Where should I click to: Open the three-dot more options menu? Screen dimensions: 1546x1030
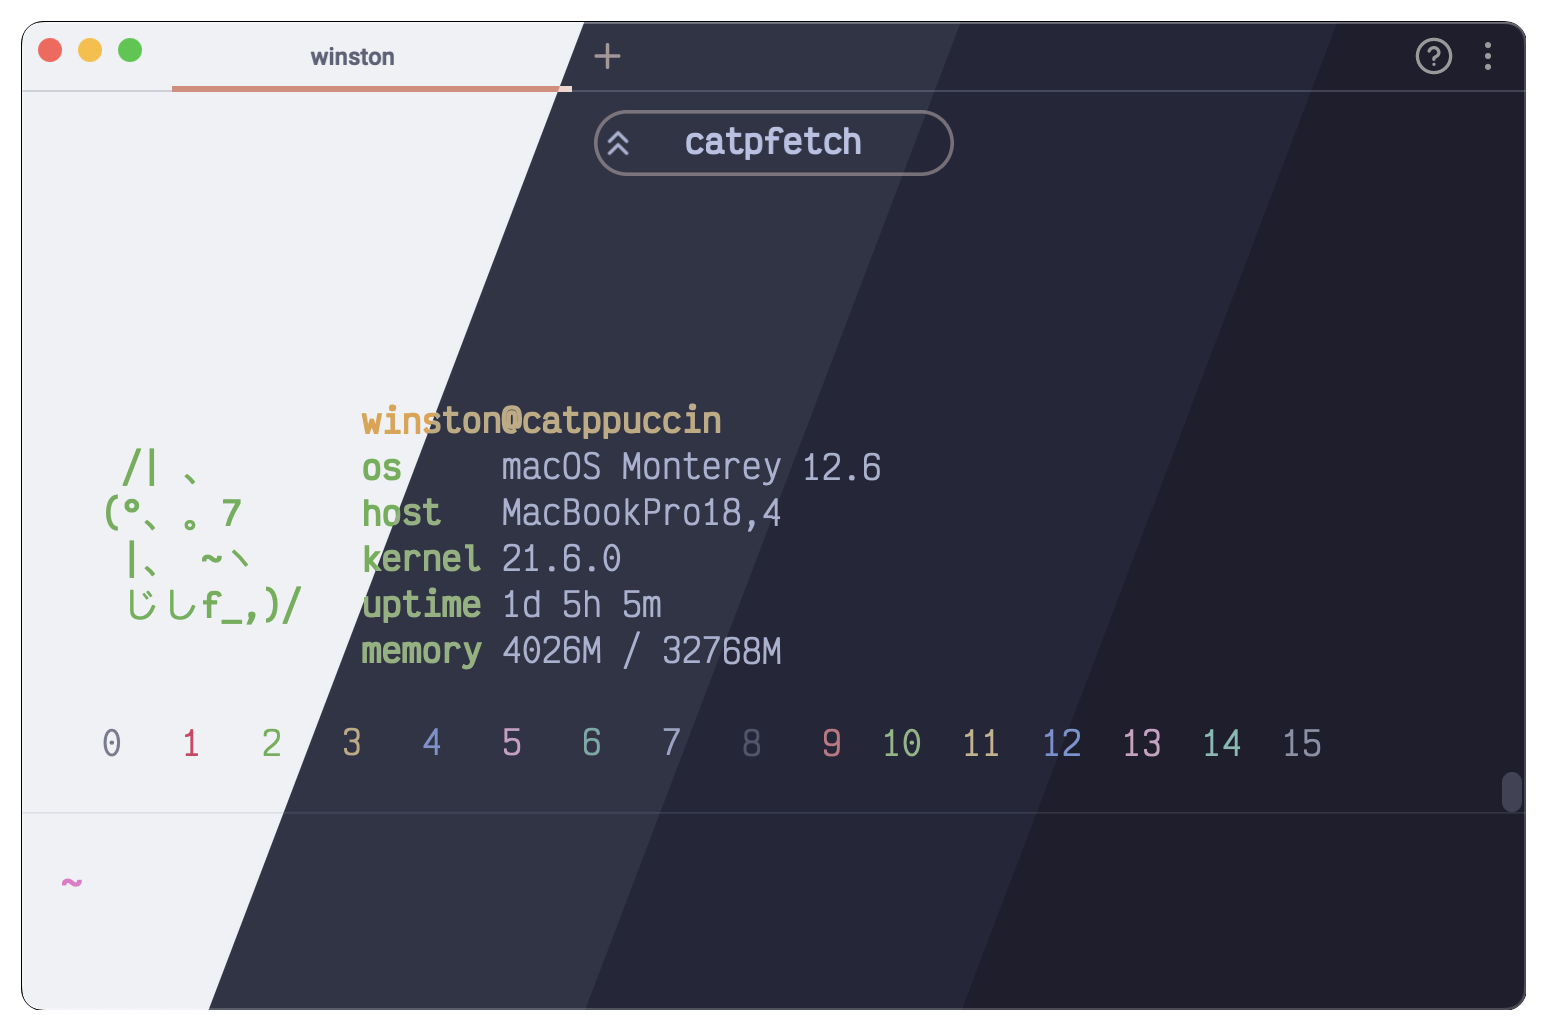1488,56
